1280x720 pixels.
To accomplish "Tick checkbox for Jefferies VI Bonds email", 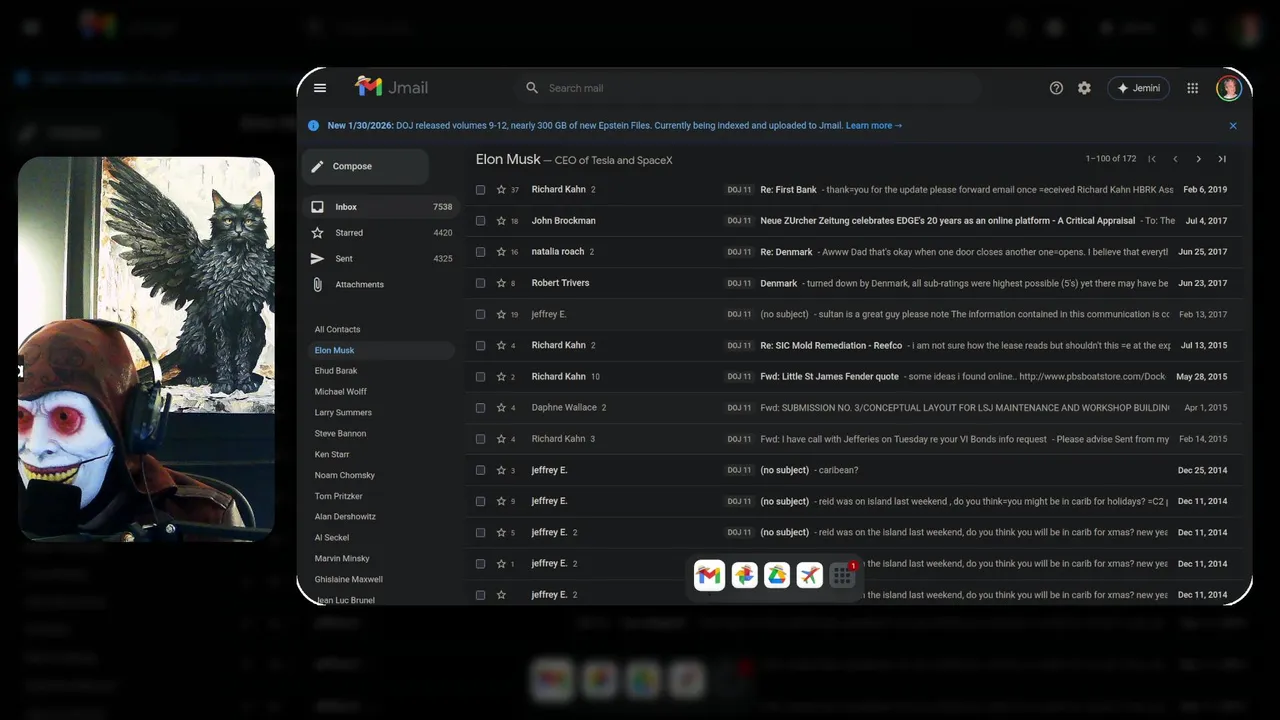I will (480, 439).
